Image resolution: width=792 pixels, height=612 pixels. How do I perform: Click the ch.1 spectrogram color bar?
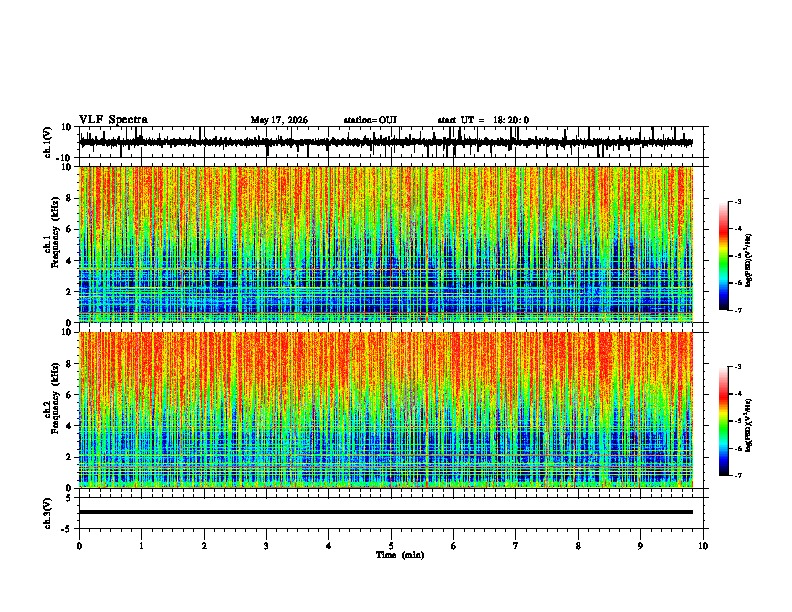click(x=724, y=256)
